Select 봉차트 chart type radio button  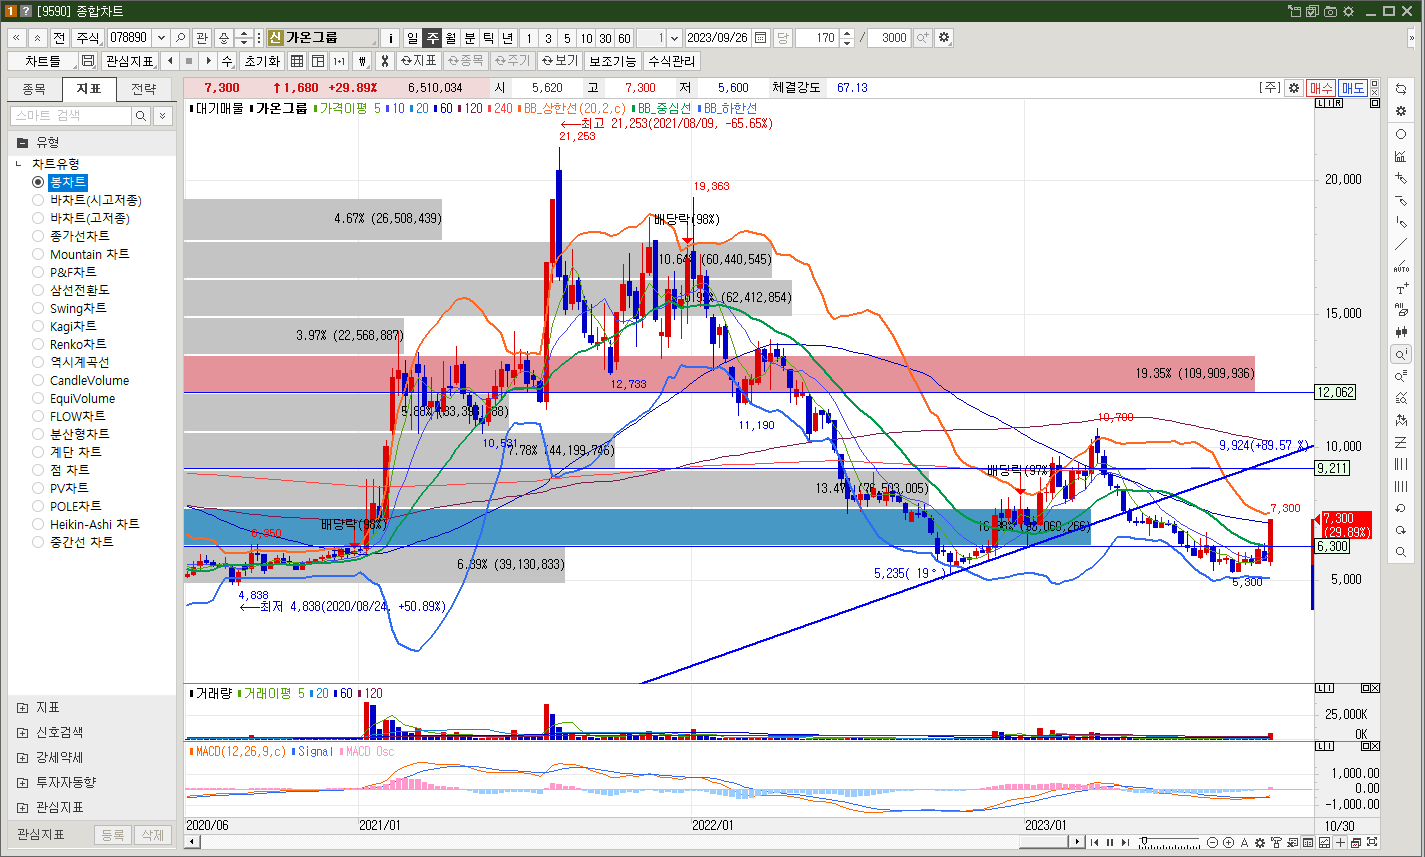(x=38, y=182)
